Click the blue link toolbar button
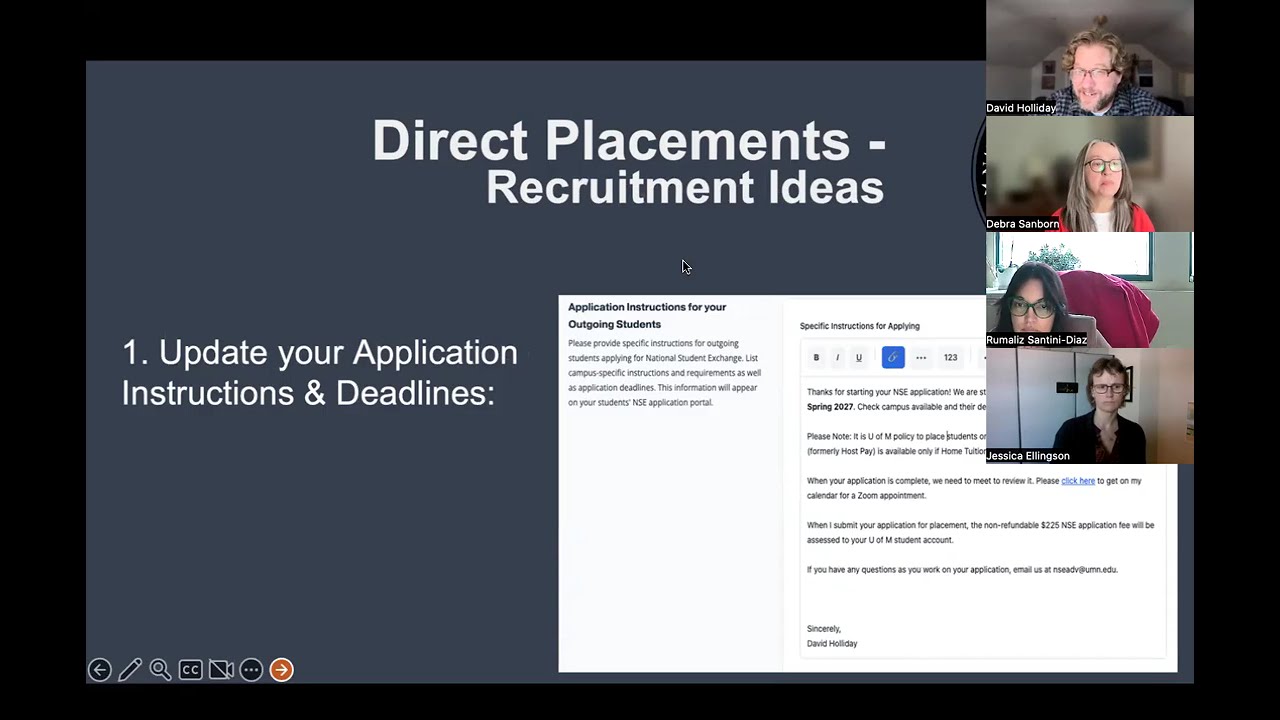Image resolution: width=1280 pixels, height=720 pixels. tap(893, 357)
